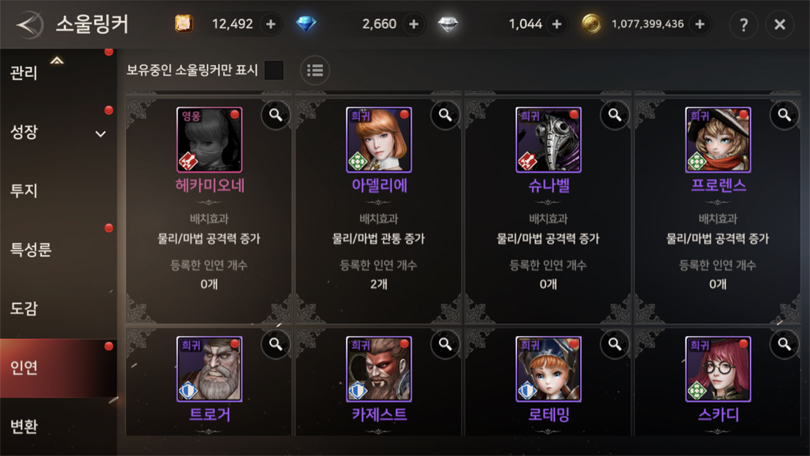Click the back arrow next to 소울링커
810x456 pixels.
click(29, 24)
